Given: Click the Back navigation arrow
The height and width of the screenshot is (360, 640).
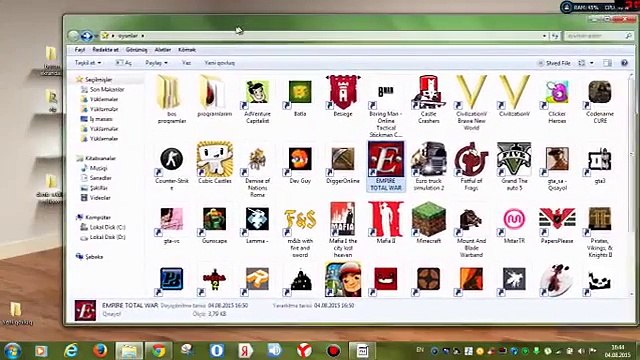Looking at the screenshot, I should coord(74,36).
